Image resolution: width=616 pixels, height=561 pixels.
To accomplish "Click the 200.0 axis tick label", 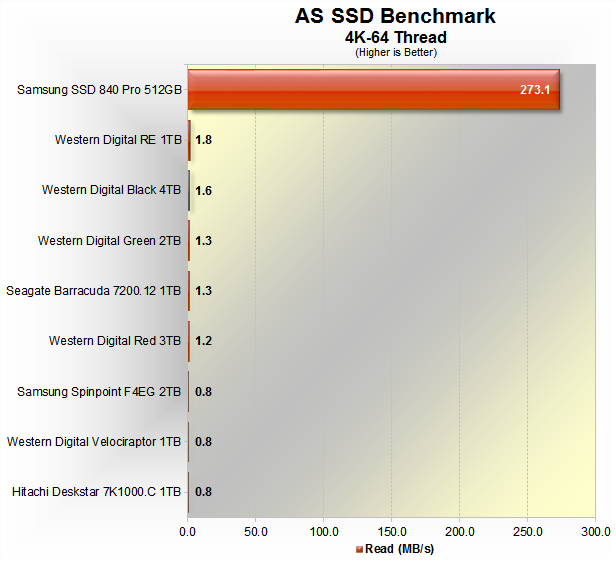I will click(x=460, y=532).
